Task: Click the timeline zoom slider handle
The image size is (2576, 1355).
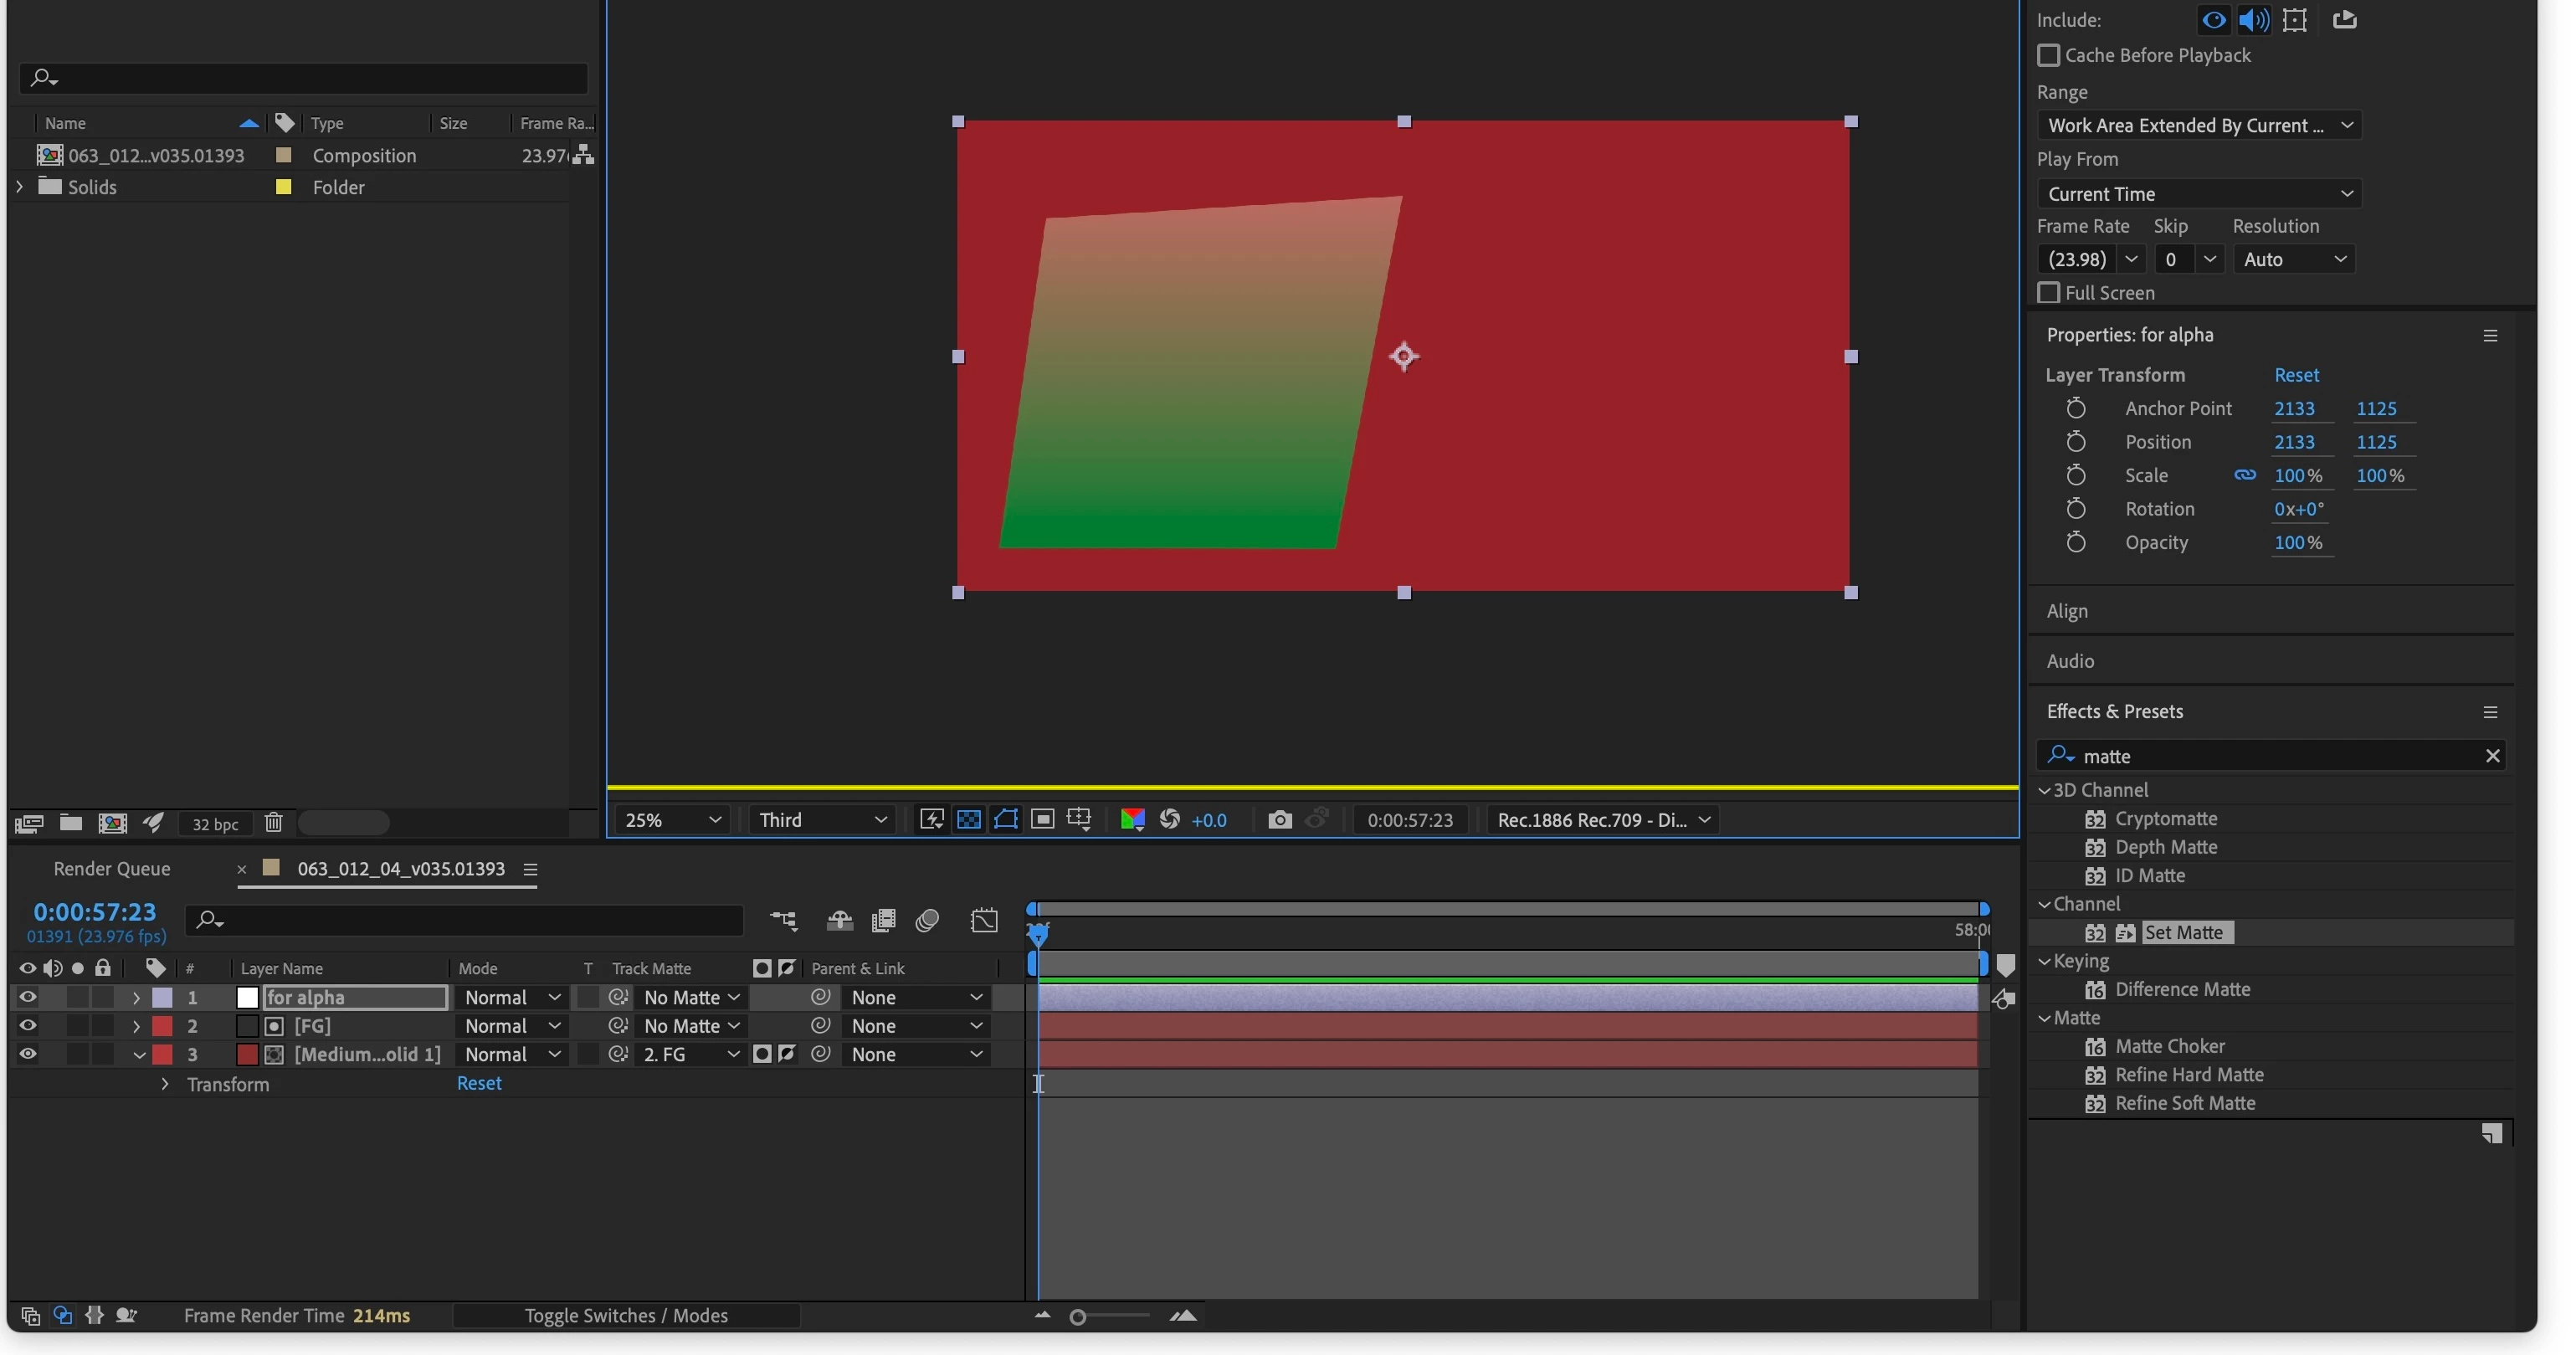Action: pyautogui.click(x=1077, y=1317)
